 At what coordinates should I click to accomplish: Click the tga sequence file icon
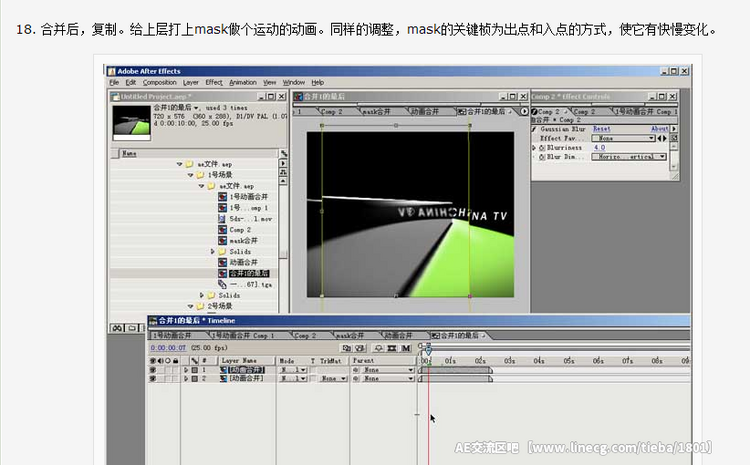point(222,284)
